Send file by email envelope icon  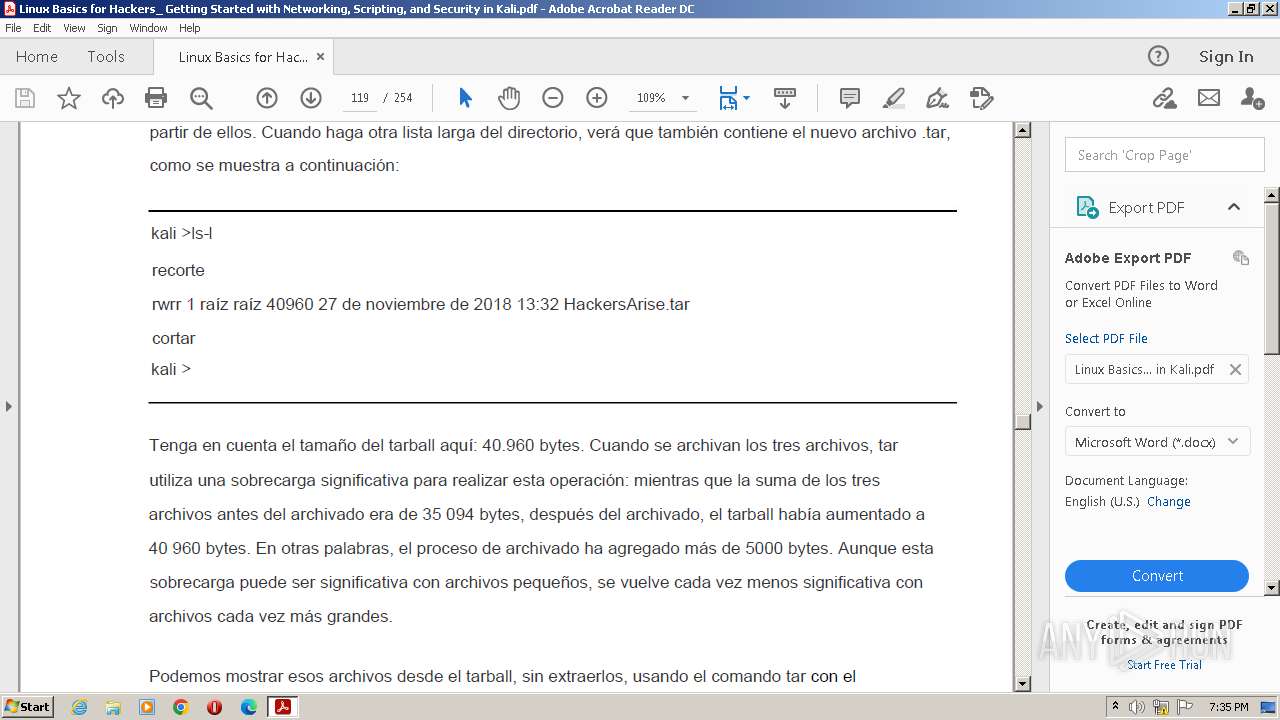[1209, 98]
